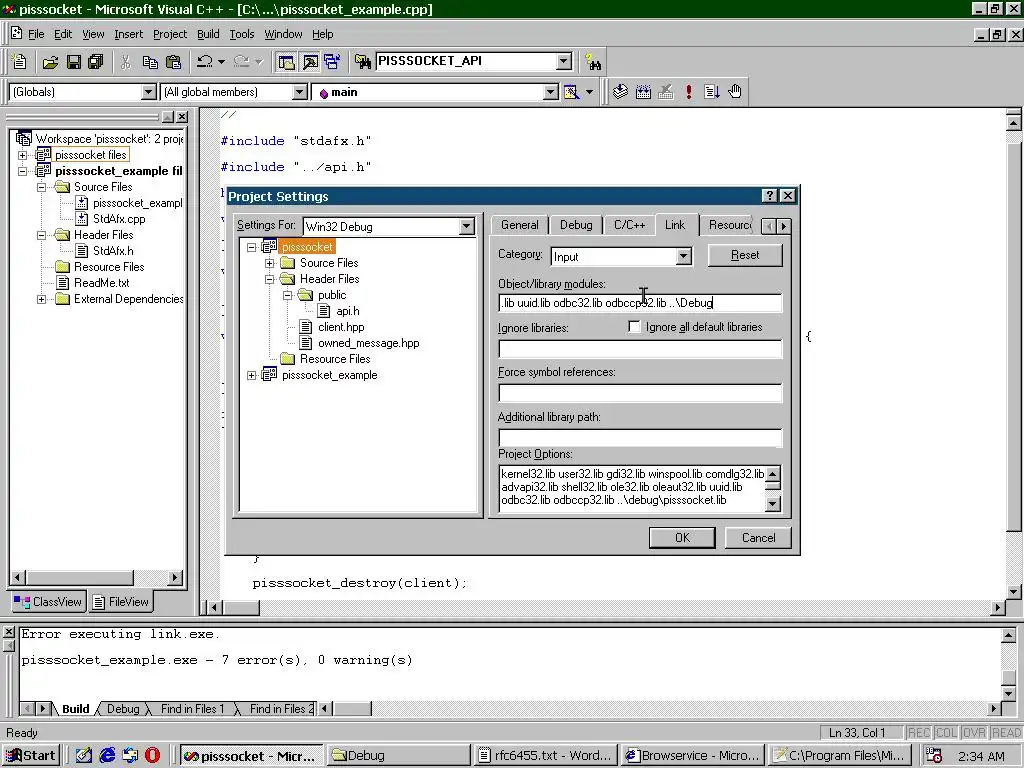
Task: Click the Window List toolbar icon
Action: pos(332,62)
